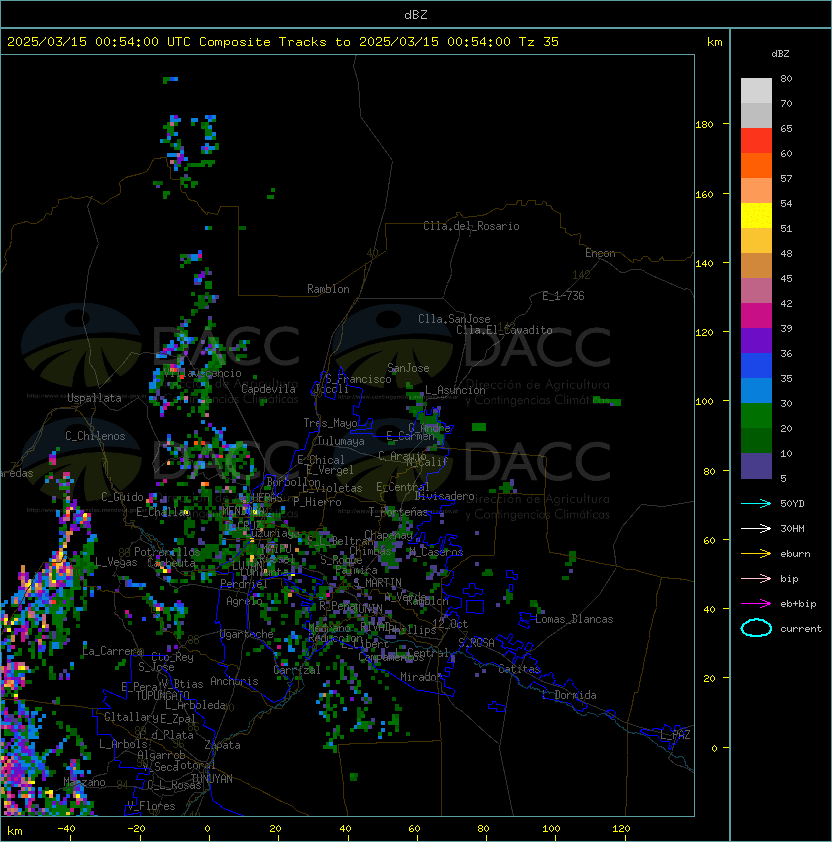Click the 'Potrerillos' map label
Viewport: 832px width, 842px height.
pos(167,552)
